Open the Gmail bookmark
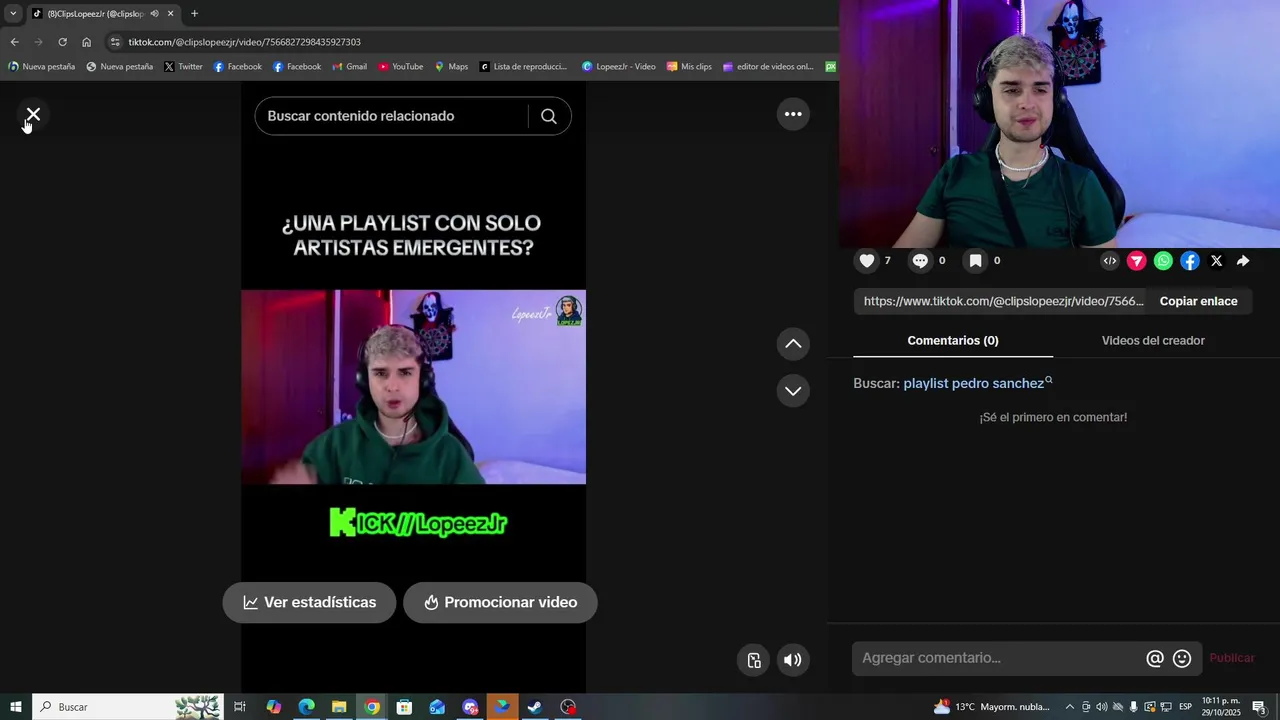 point(350,67)
